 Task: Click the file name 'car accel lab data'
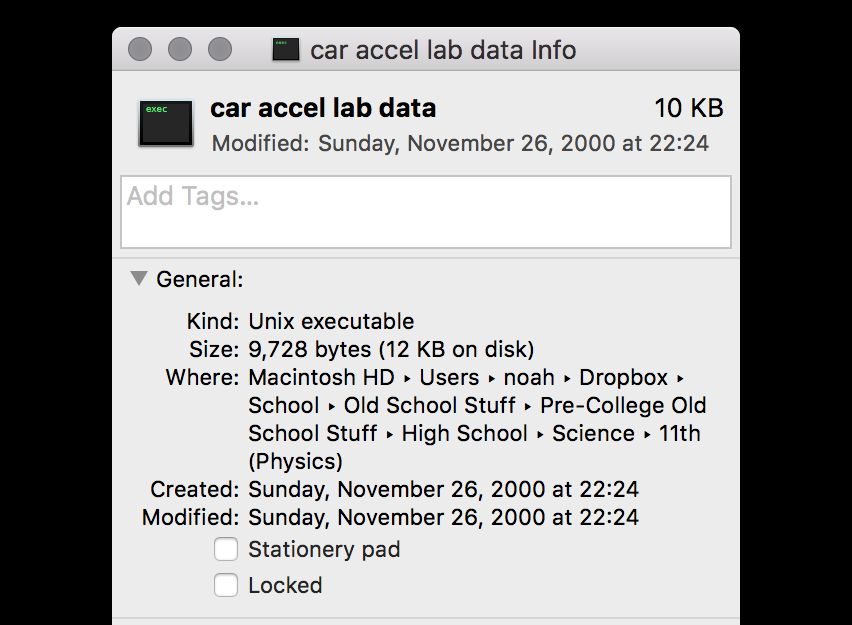(x=323, y=108)
